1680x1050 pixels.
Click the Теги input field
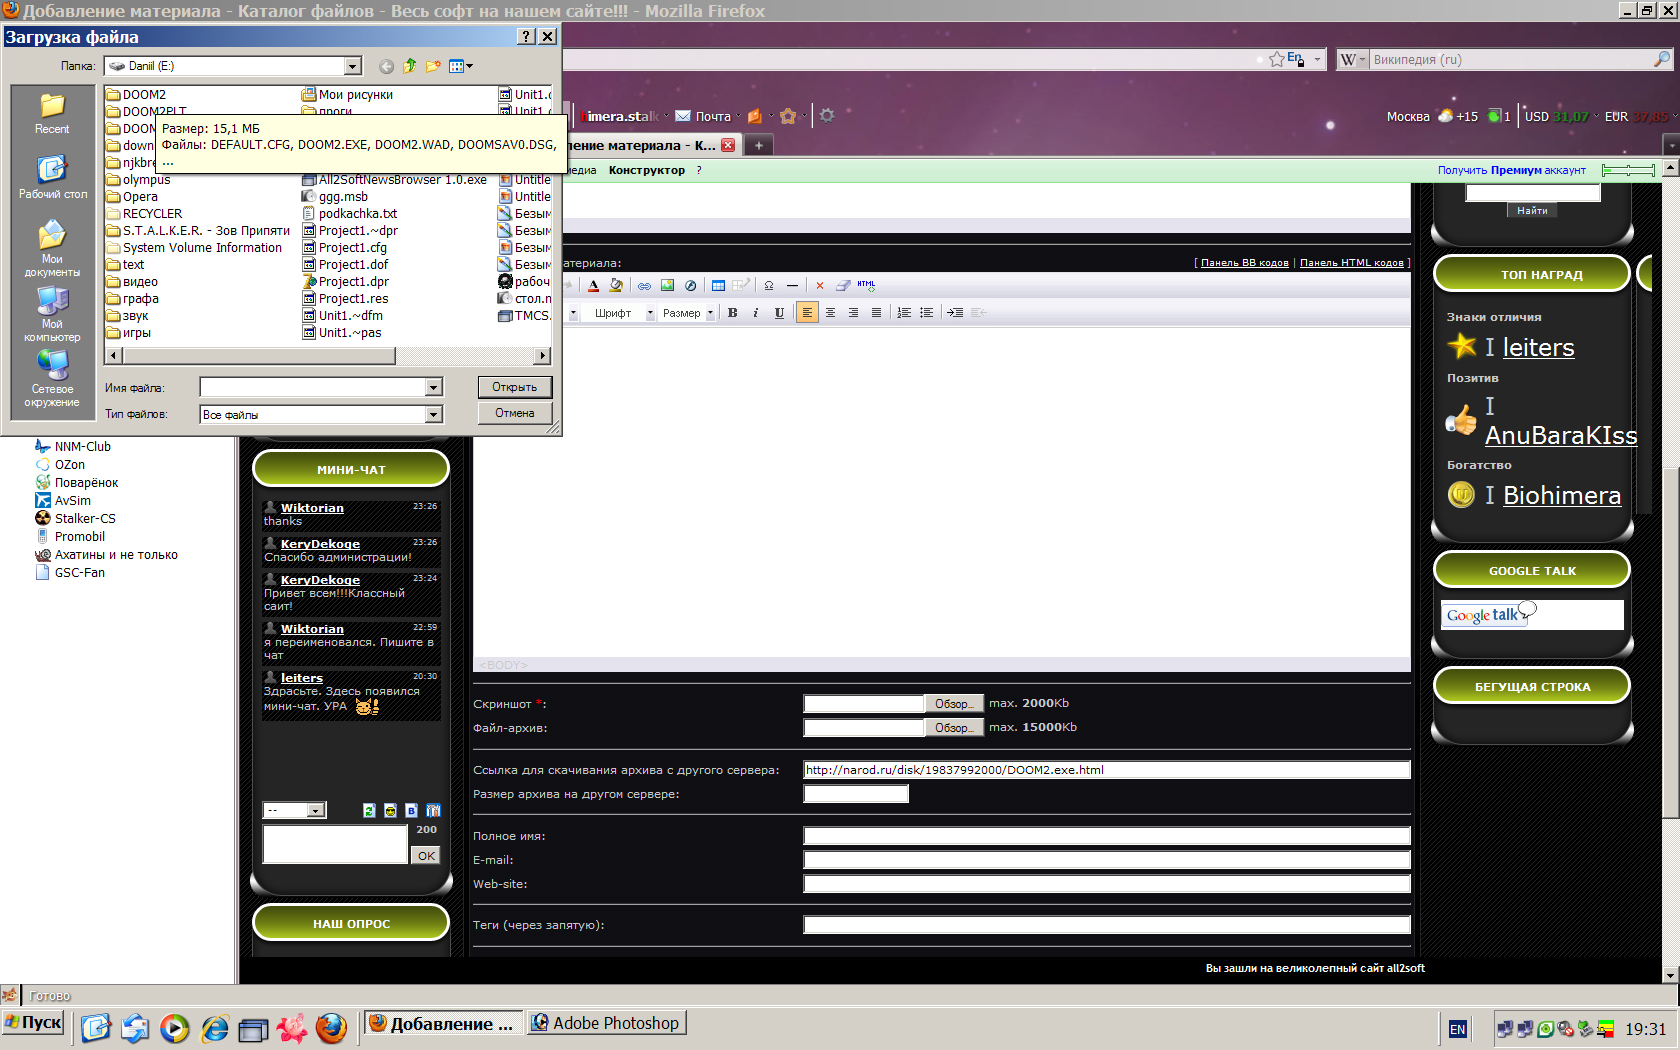pyautogui.click(x=1107, y=925)
